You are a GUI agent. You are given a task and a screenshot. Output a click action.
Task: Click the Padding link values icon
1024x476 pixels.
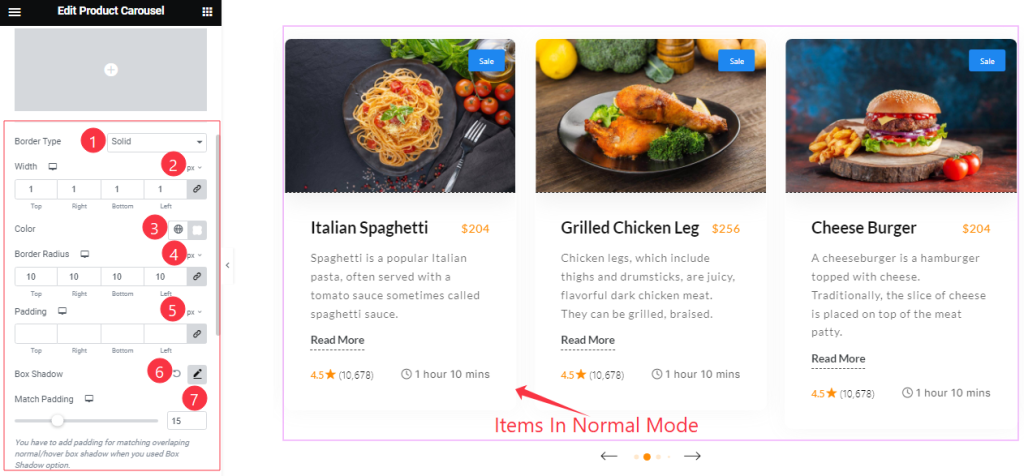click(x=197, y=334)
